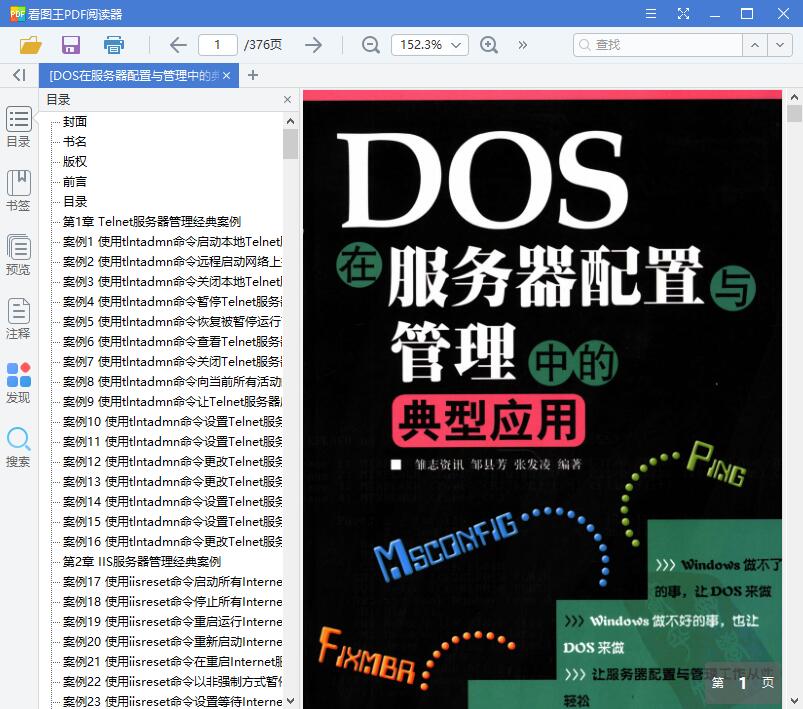803x709 pixels.
Task: Open 案例2 tlntadmn outline entry
Action: tap(172, 261)
